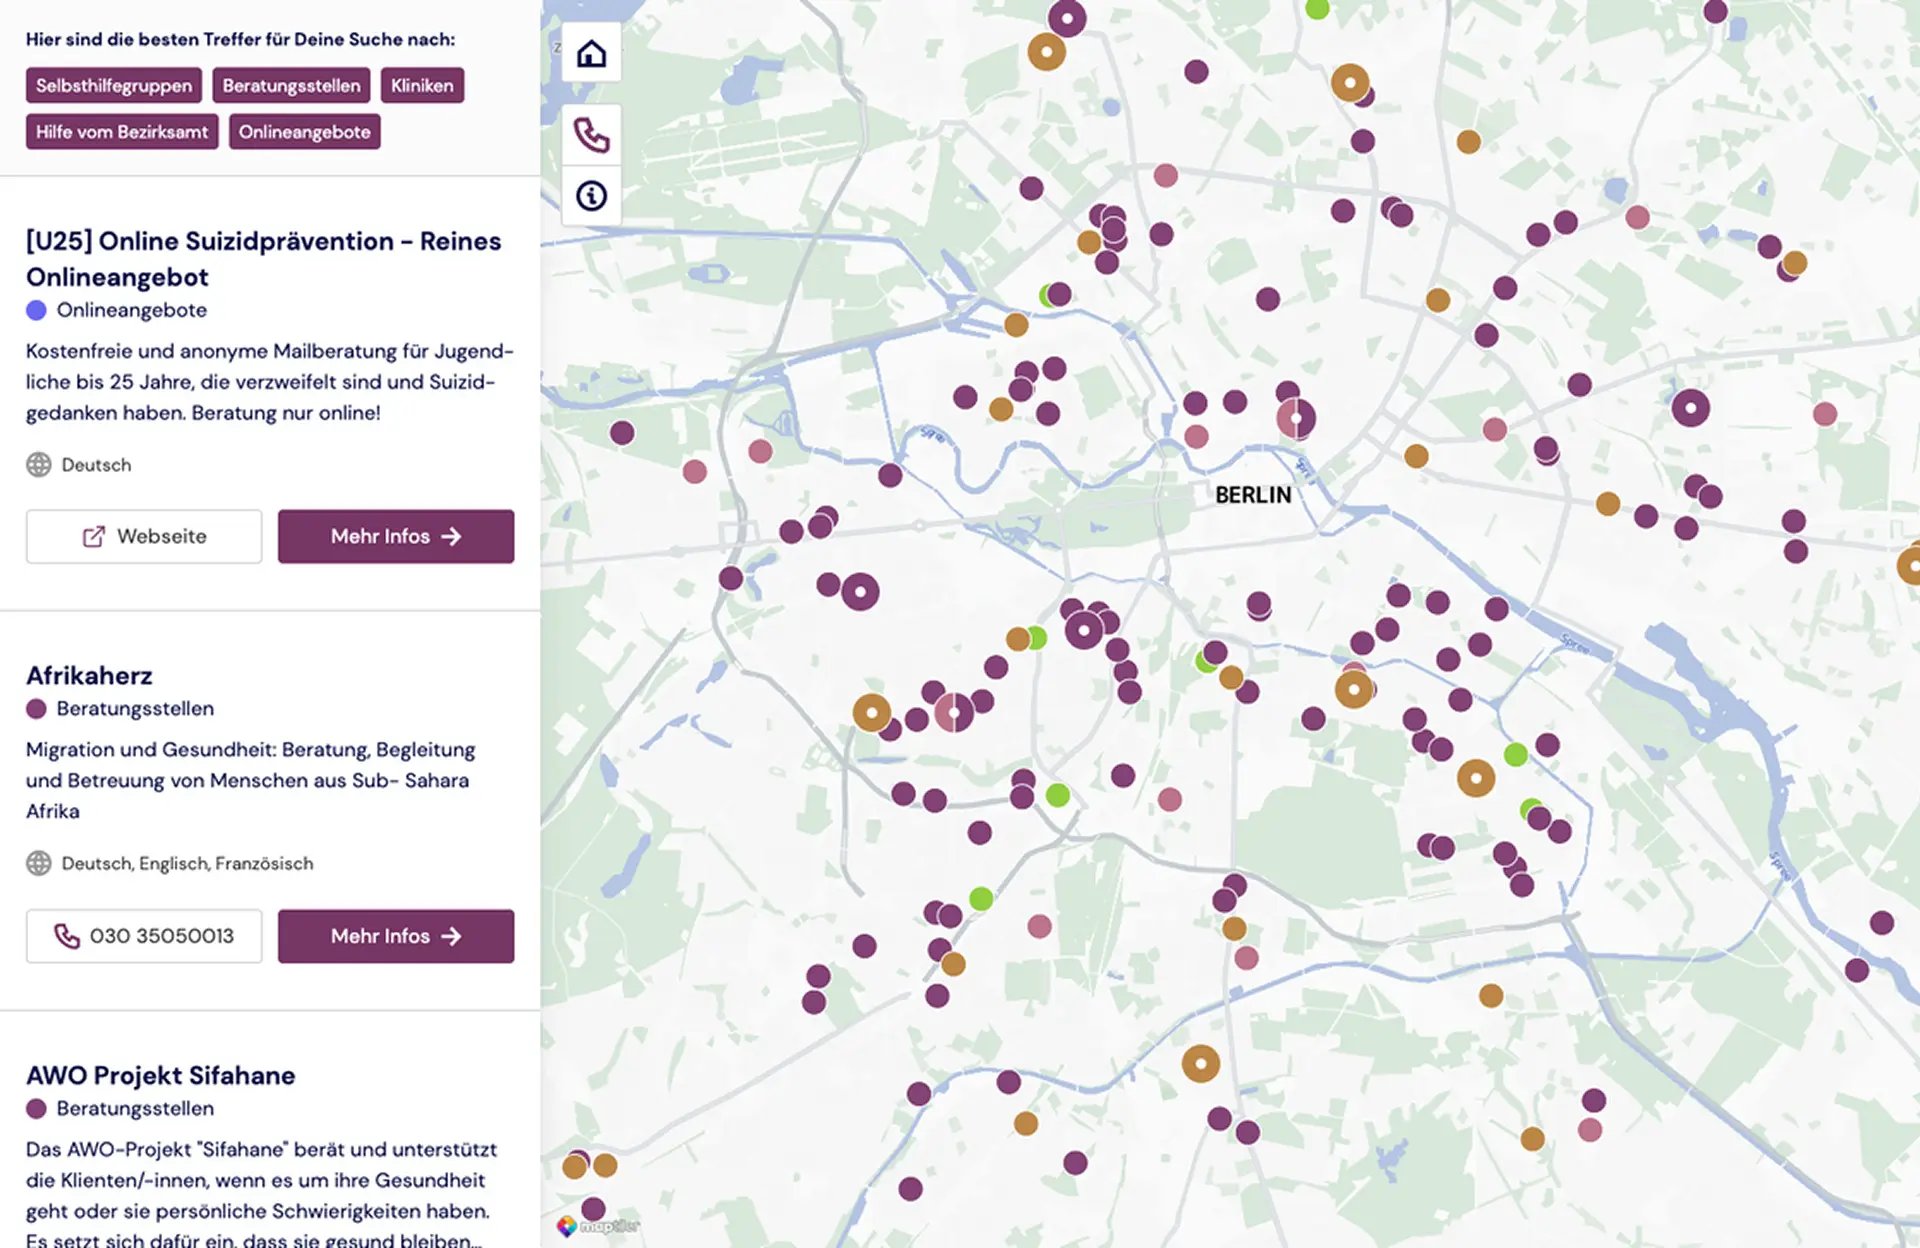1920x1248 pixels.
Task: Click the external link icon in Webseite button
Action: 93,537
